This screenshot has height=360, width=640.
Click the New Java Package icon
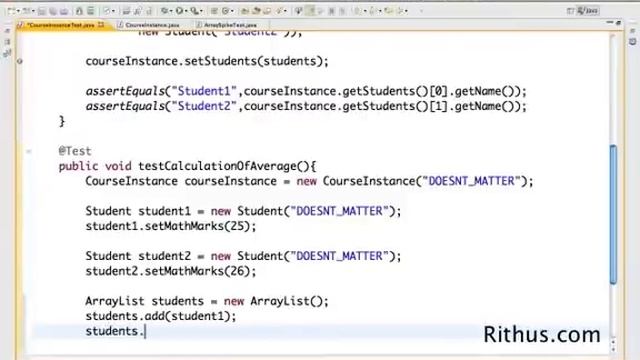(x=214, y=11)
